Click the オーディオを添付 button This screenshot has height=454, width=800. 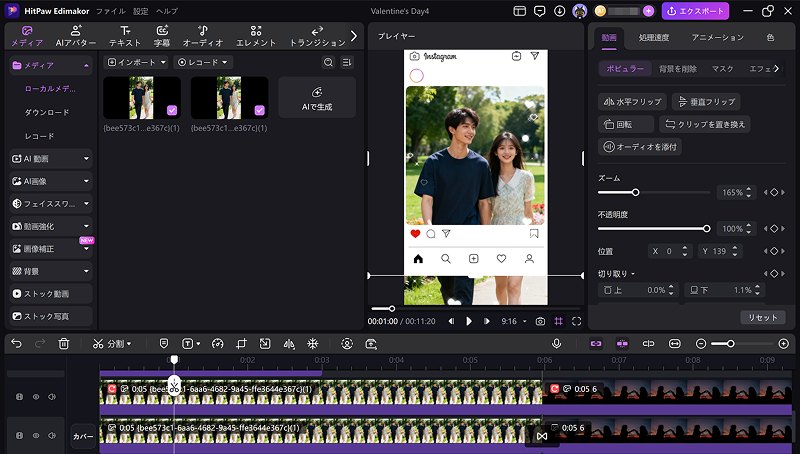[640, 146]
